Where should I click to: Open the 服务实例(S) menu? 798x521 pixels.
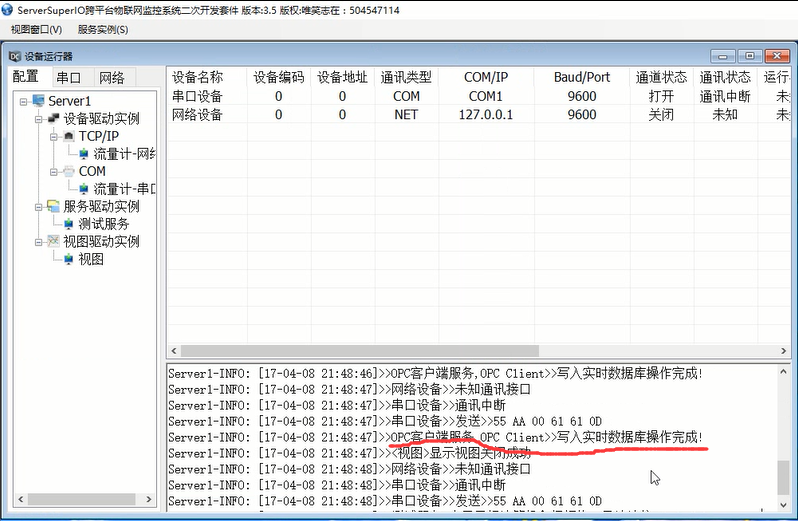tap(103, 29)
